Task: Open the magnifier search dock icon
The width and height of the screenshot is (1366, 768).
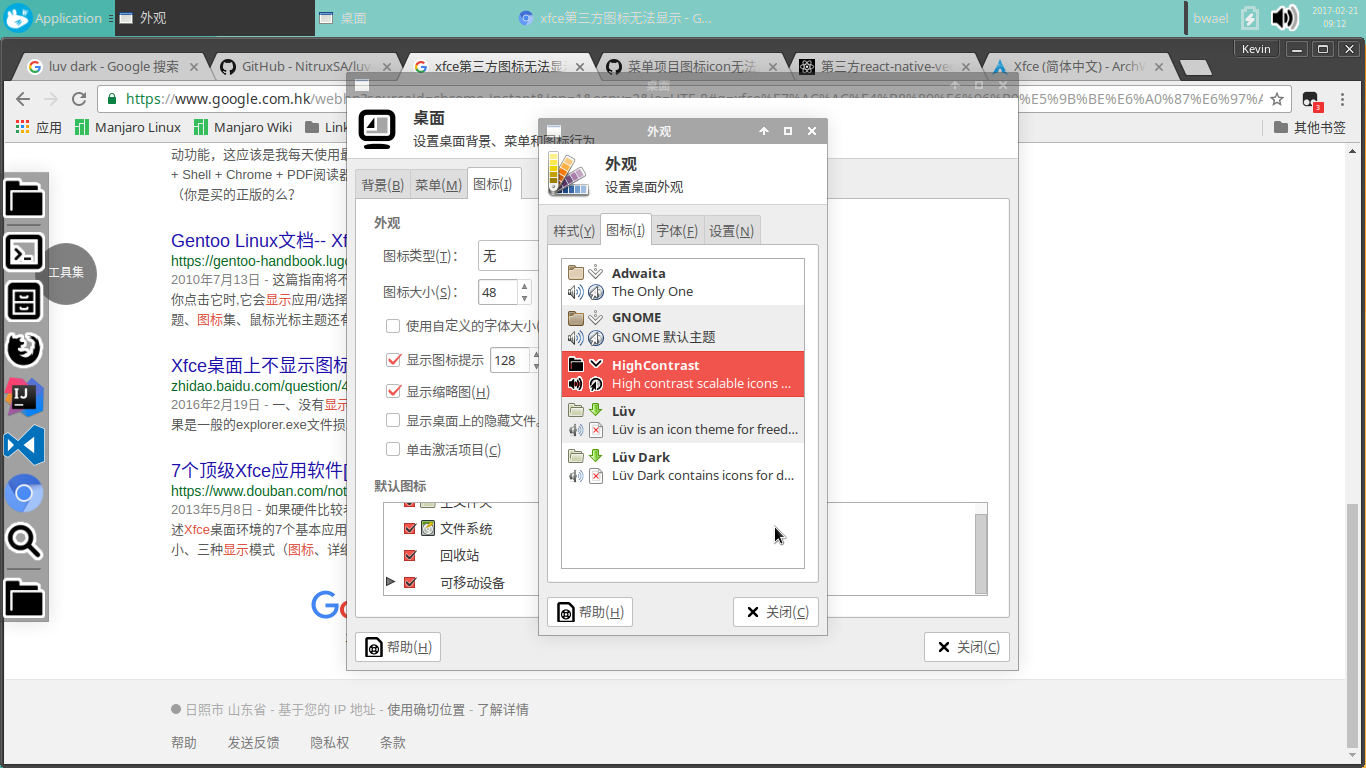Action: 25,541
